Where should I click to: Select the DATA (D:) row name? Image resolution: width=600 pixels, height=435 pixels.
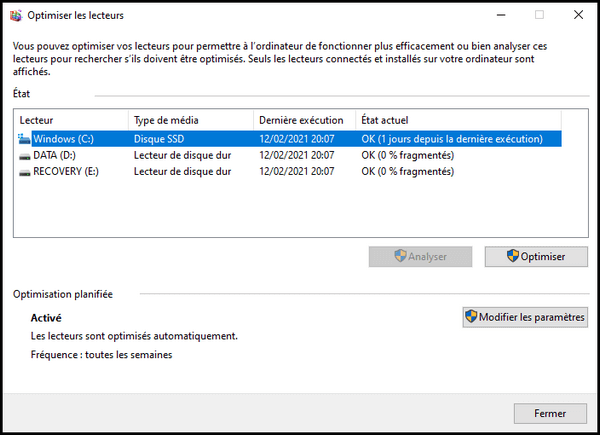tap(54, 155)
